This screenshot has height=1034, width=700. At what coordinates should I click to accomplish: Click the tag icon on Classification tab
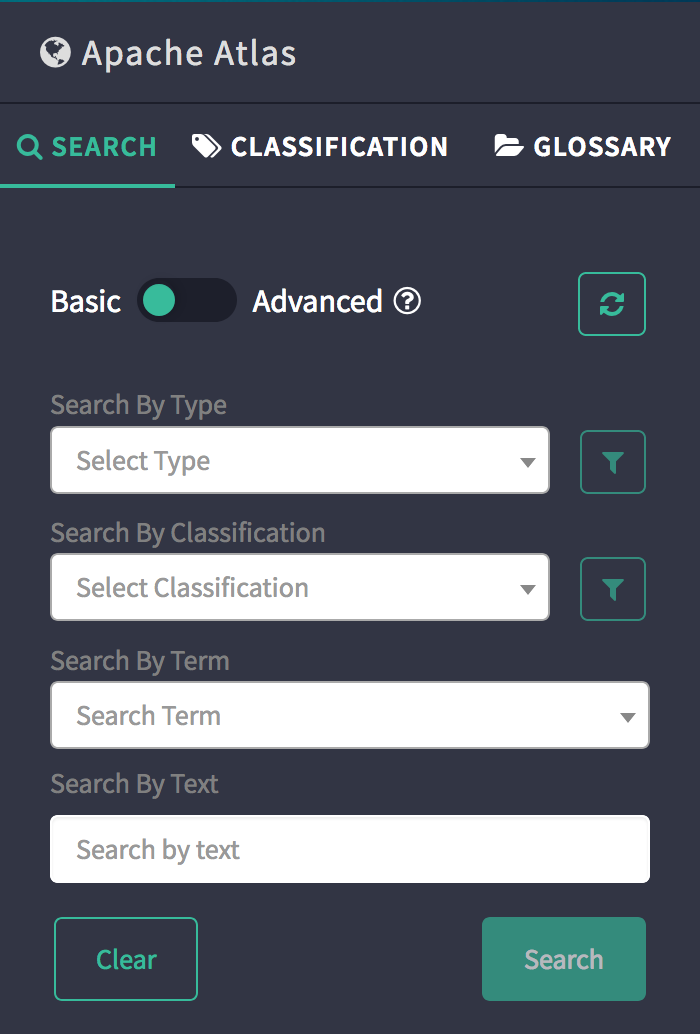pos(207,147)
